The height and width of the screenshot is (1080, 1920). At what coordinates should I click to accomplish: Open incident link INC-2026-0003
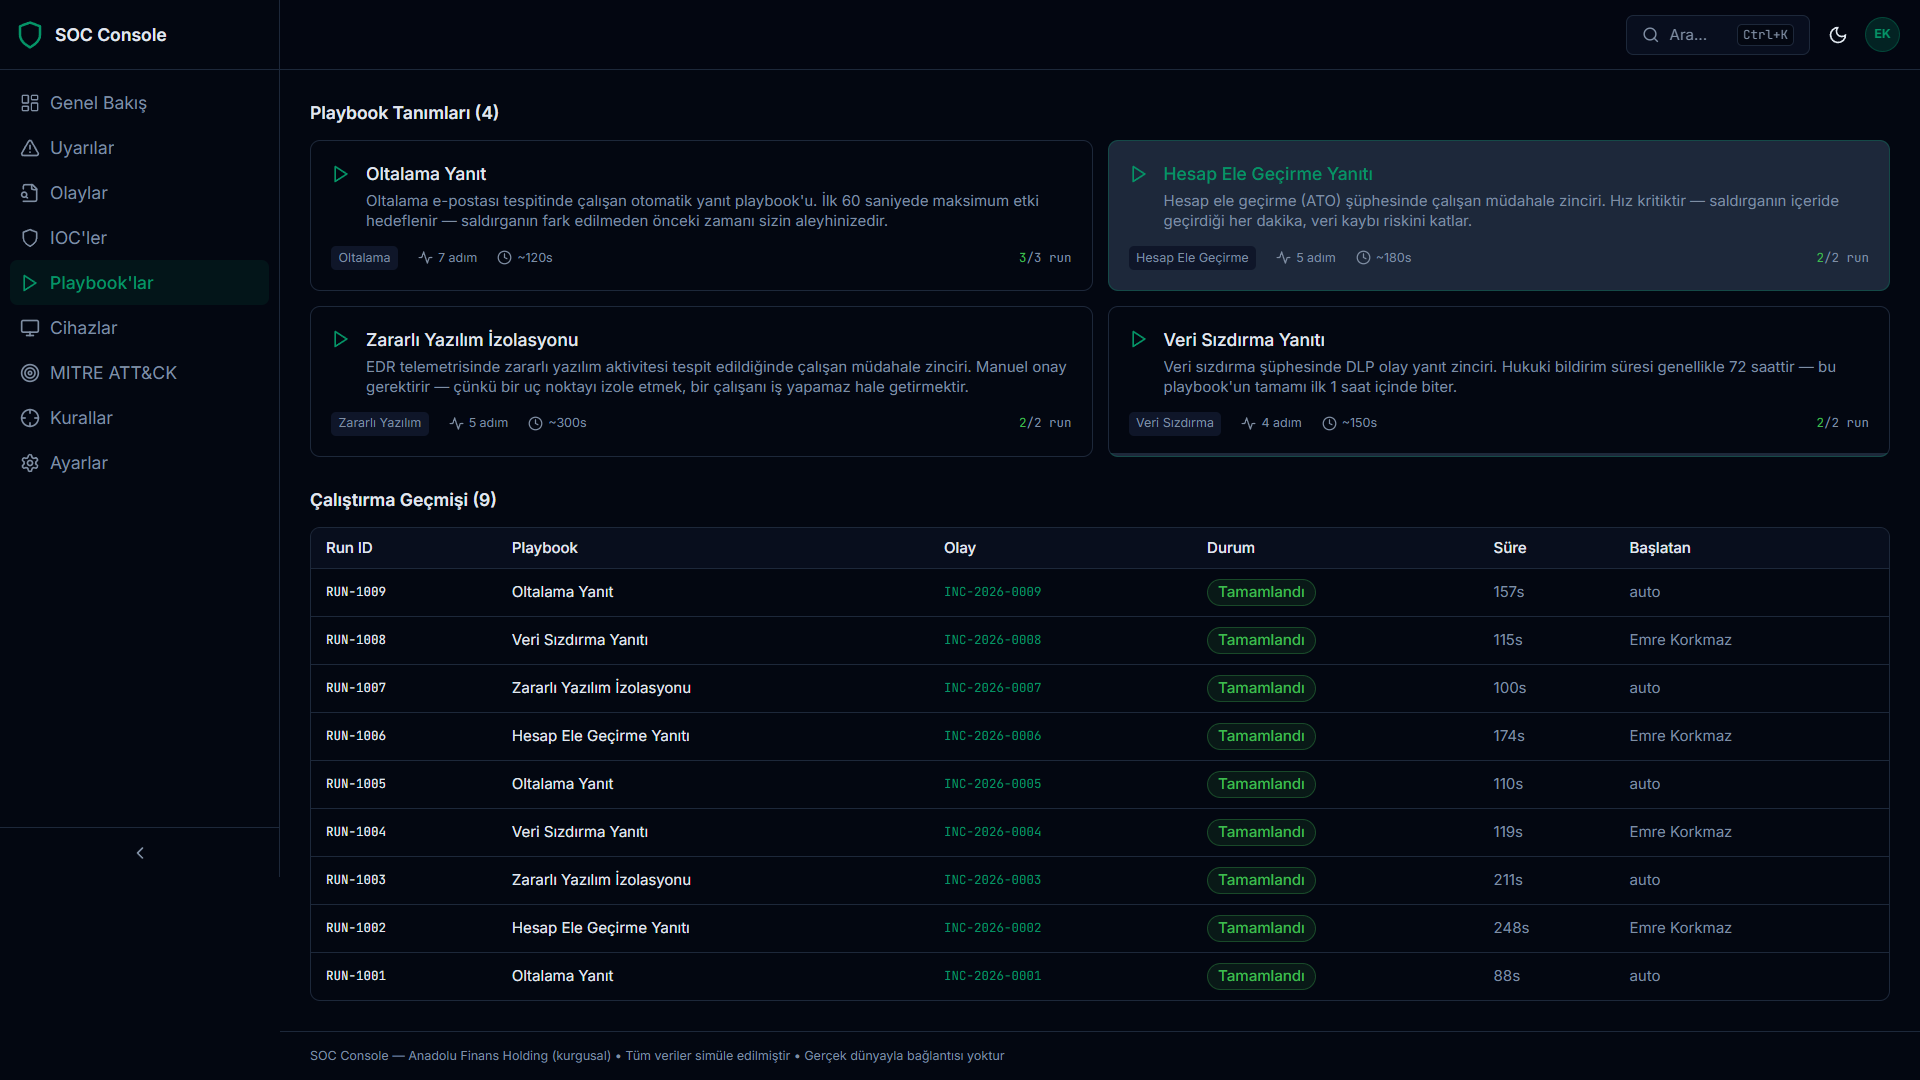[x=992, y=880]
